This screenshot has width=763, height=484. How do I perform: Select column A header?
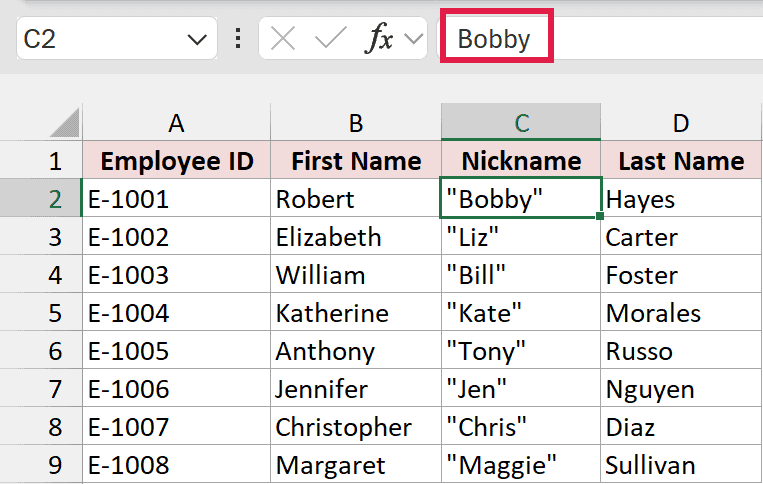[177, 123]
